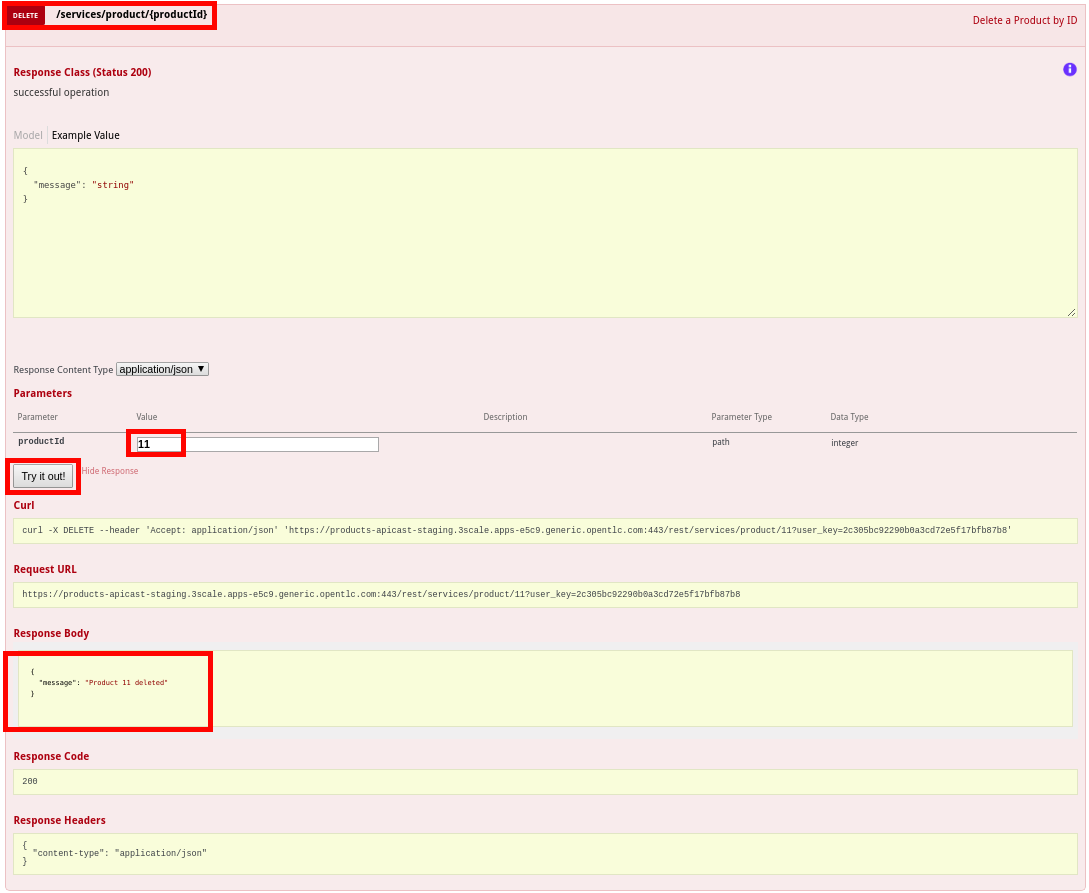Click the 200 response code value
The height and width of the screenshot is (893, 1089).
[x=30, y=781]
